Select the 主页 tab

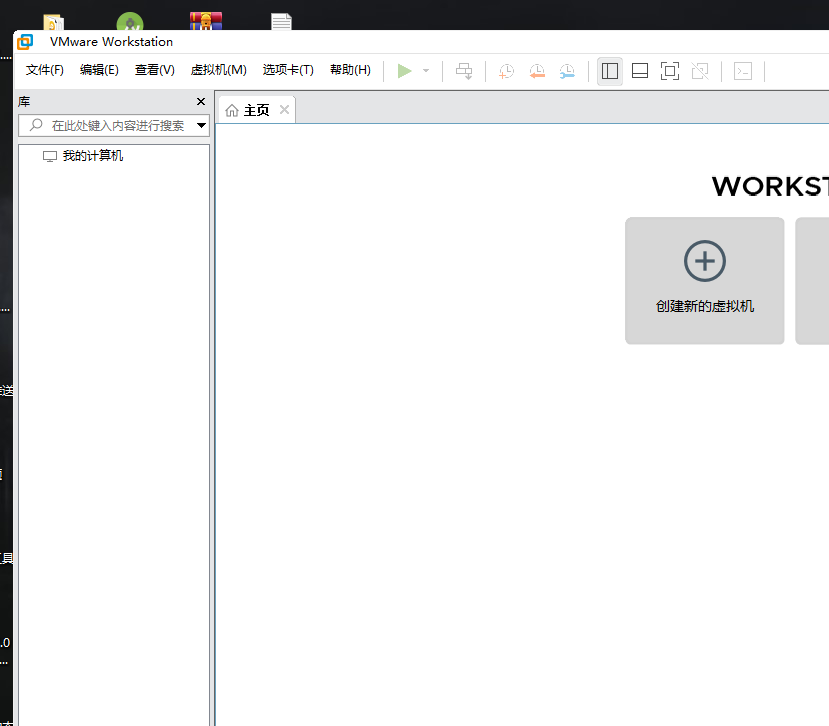256,110
